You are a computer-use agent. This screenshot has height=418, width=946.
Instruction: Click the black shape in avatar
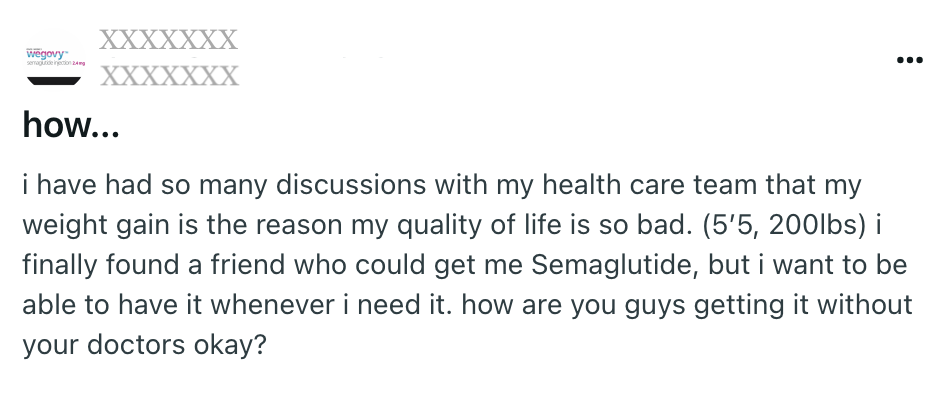54,81
